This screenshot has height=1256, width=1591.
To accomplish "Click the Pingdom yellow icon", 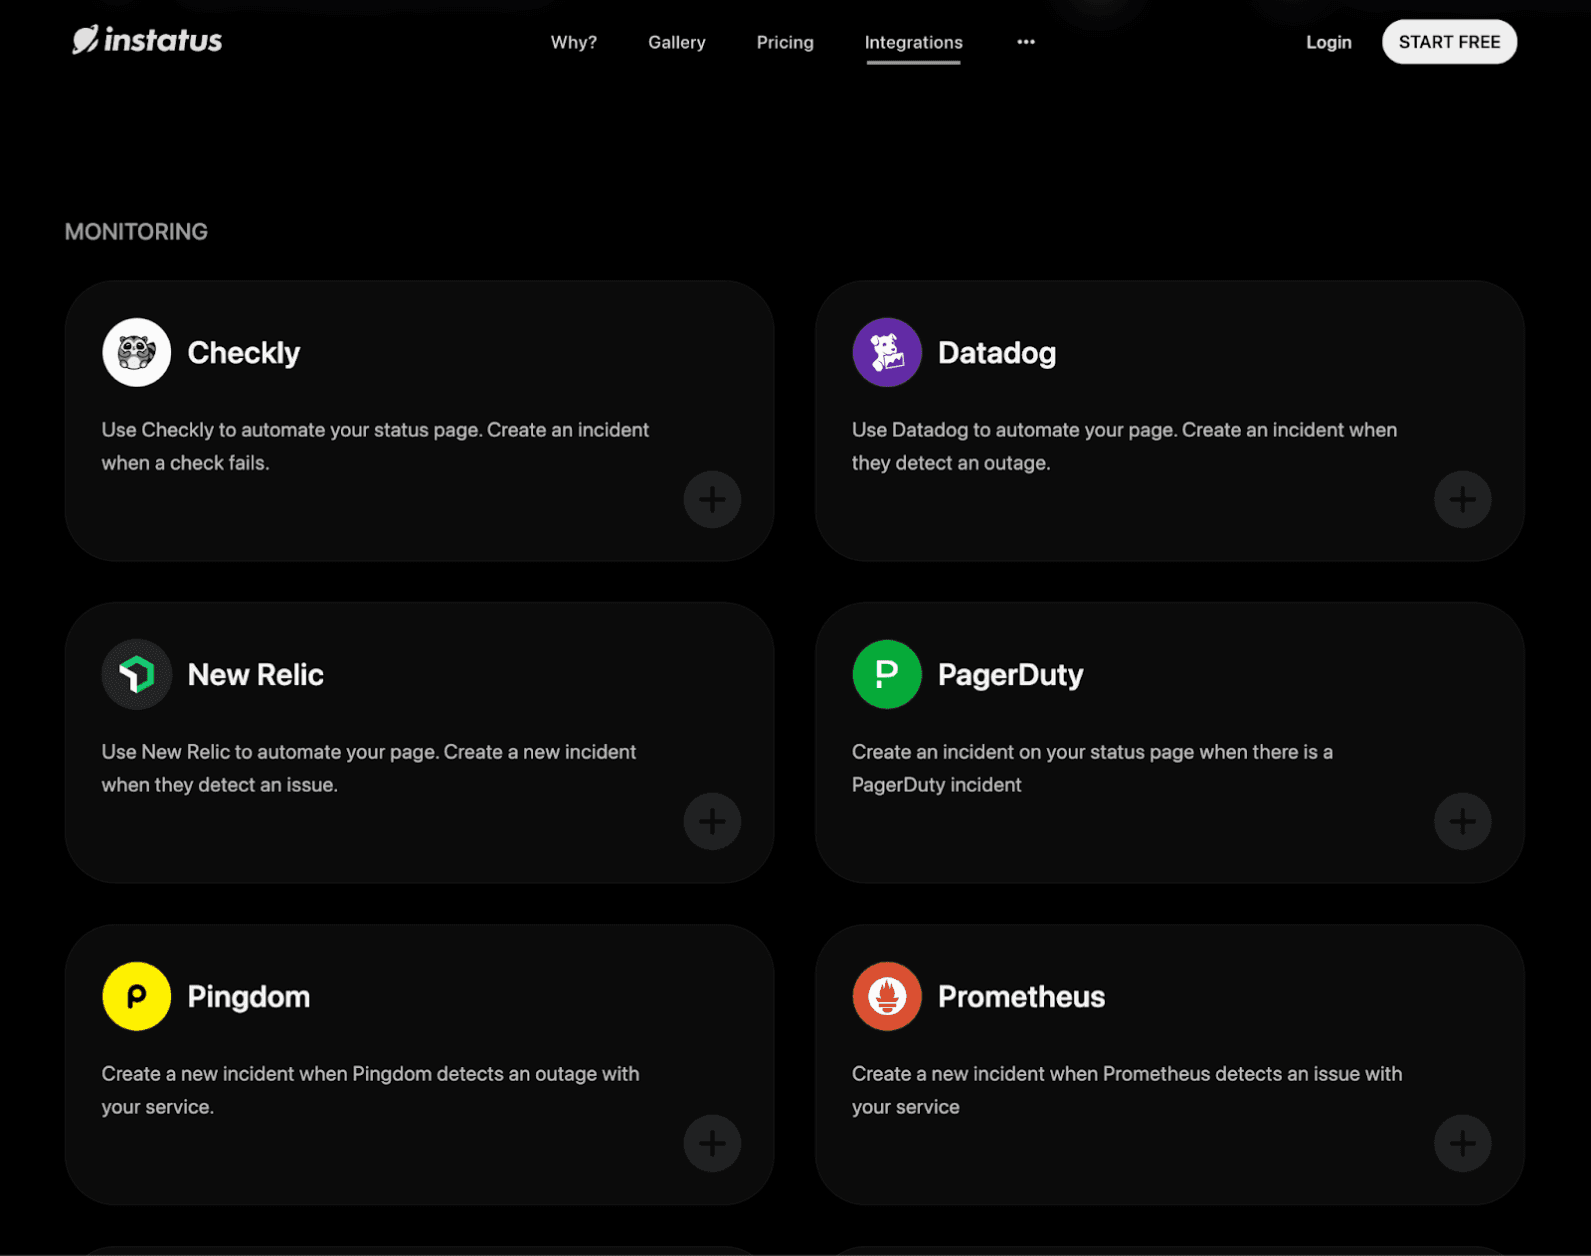I will 137,996.
